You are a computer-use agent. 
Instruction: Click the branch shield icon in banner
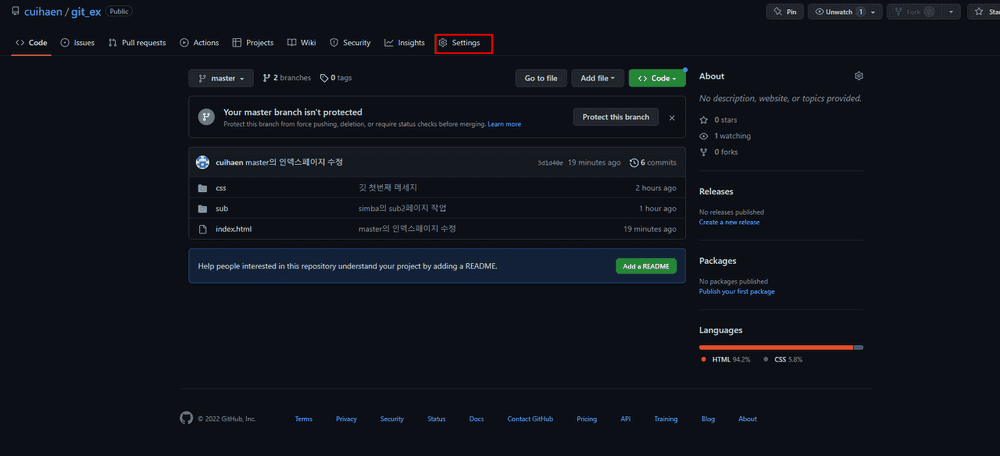(205, 117)
